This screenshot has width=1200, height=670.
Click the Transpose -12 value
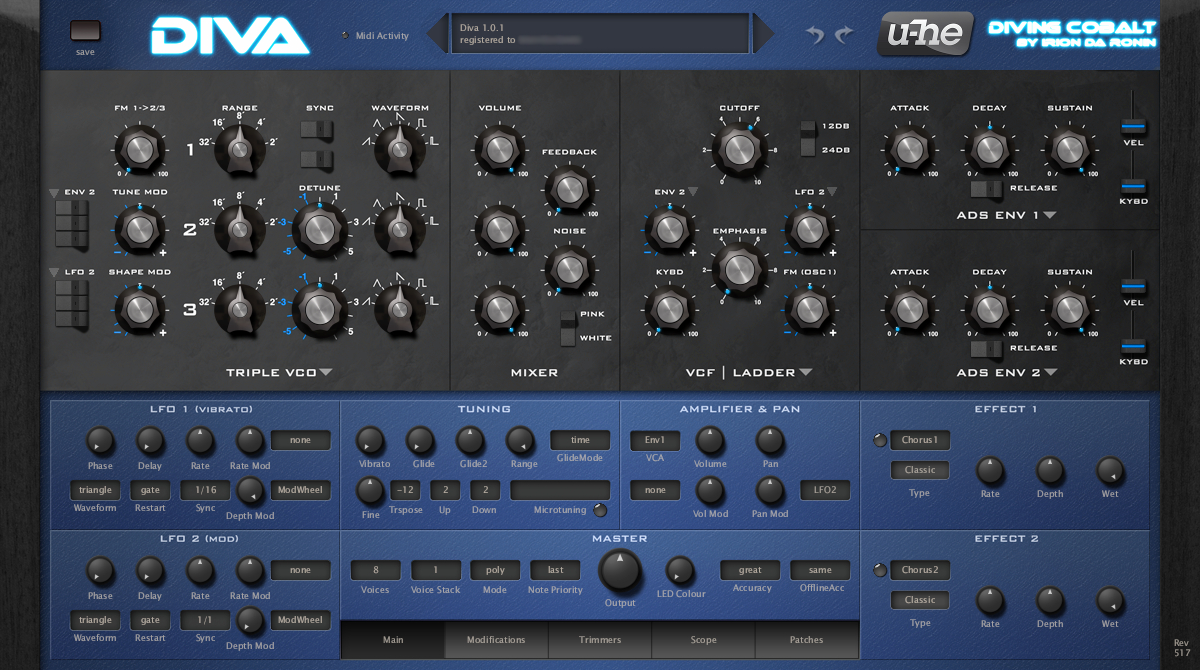tap(405, 490)
